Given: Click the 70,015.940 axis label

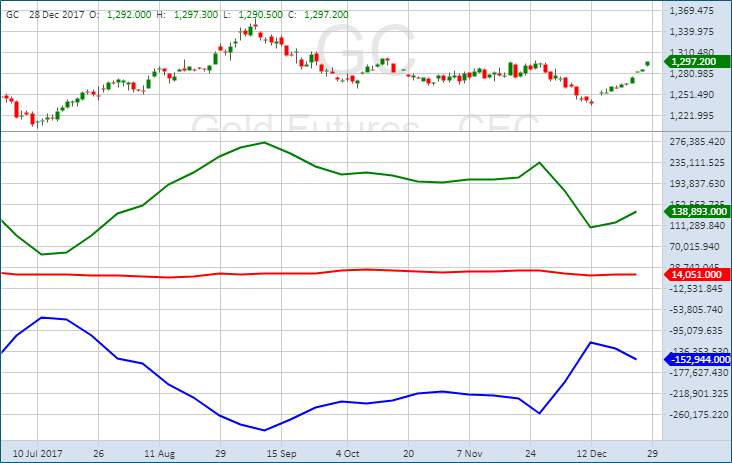Looking at the screenshot, I should tap(695, 246).
